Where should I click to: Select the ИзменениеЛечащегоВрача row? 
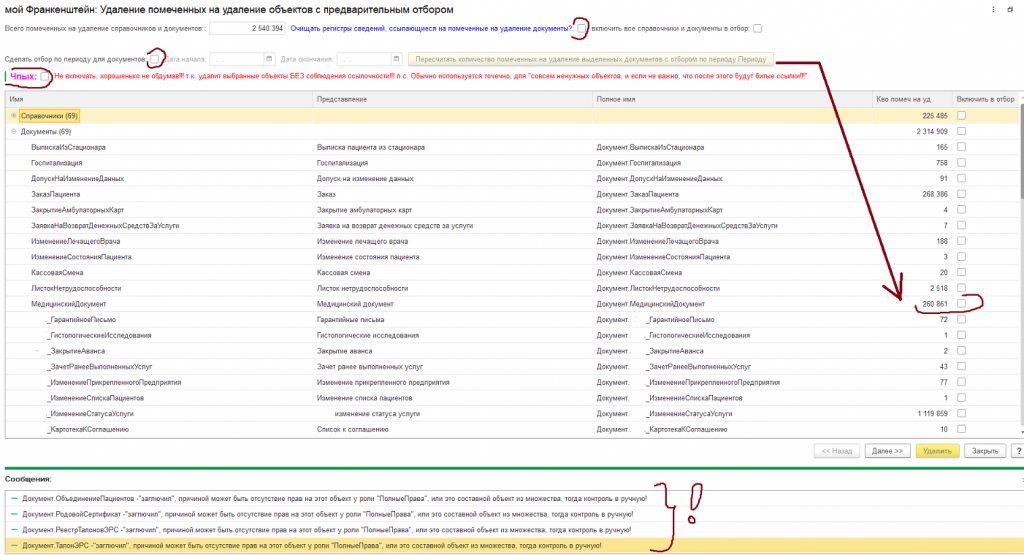pos(512,241)
